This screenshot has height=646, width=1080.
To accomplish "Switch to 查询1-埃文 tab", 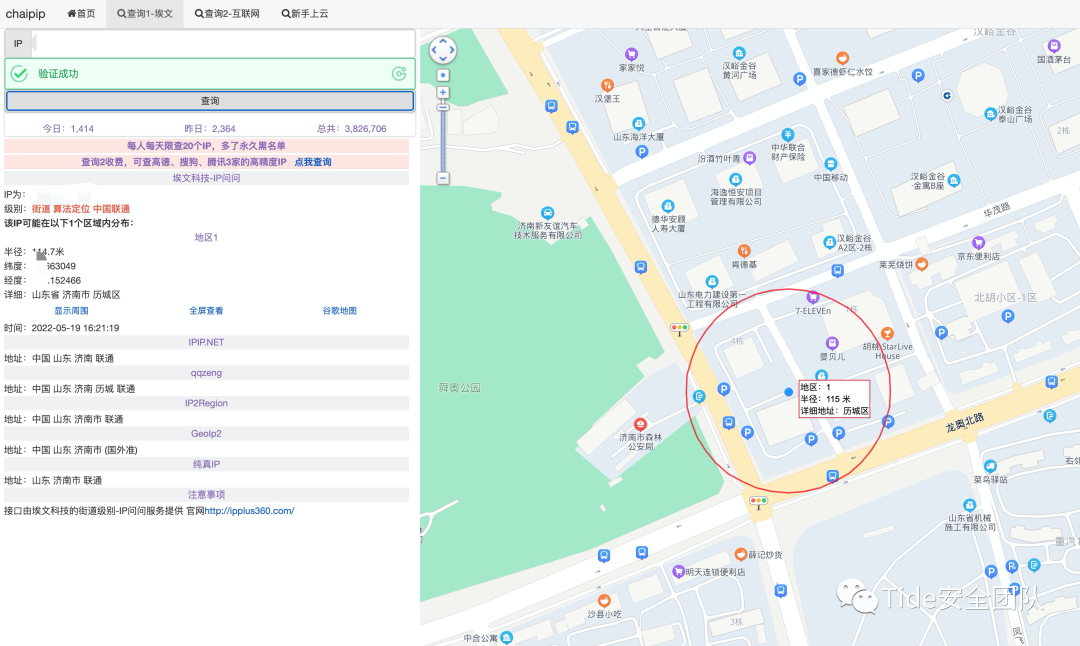I will point(145,13).
